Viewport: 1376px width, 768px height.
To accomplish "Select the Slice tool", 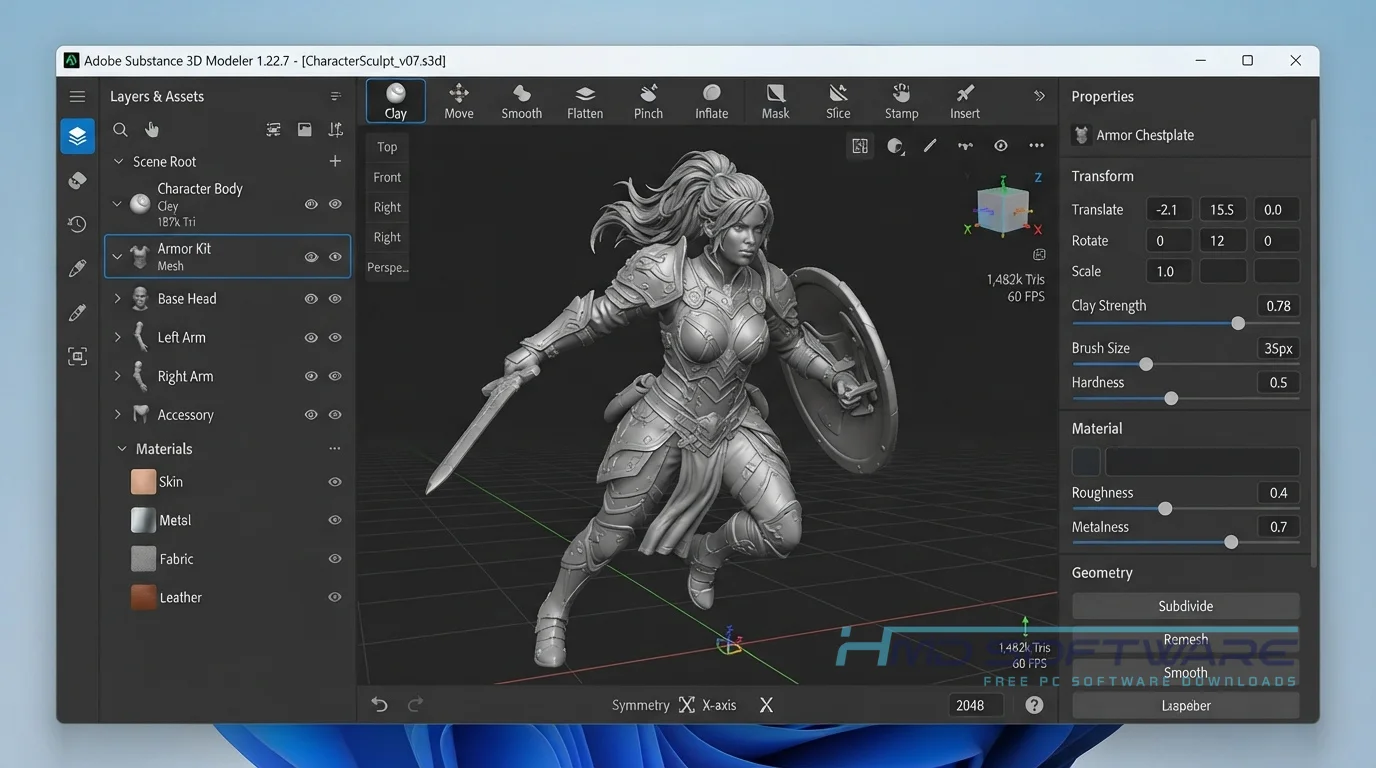I will click(x=838, y=101).
